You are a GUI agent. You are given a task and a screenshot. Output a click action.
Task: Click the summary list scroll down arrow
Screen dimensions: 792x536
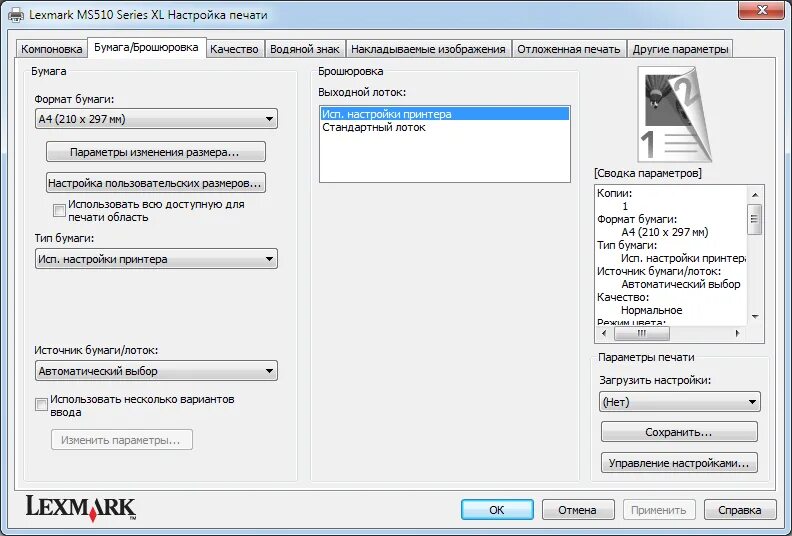(755, 317)
